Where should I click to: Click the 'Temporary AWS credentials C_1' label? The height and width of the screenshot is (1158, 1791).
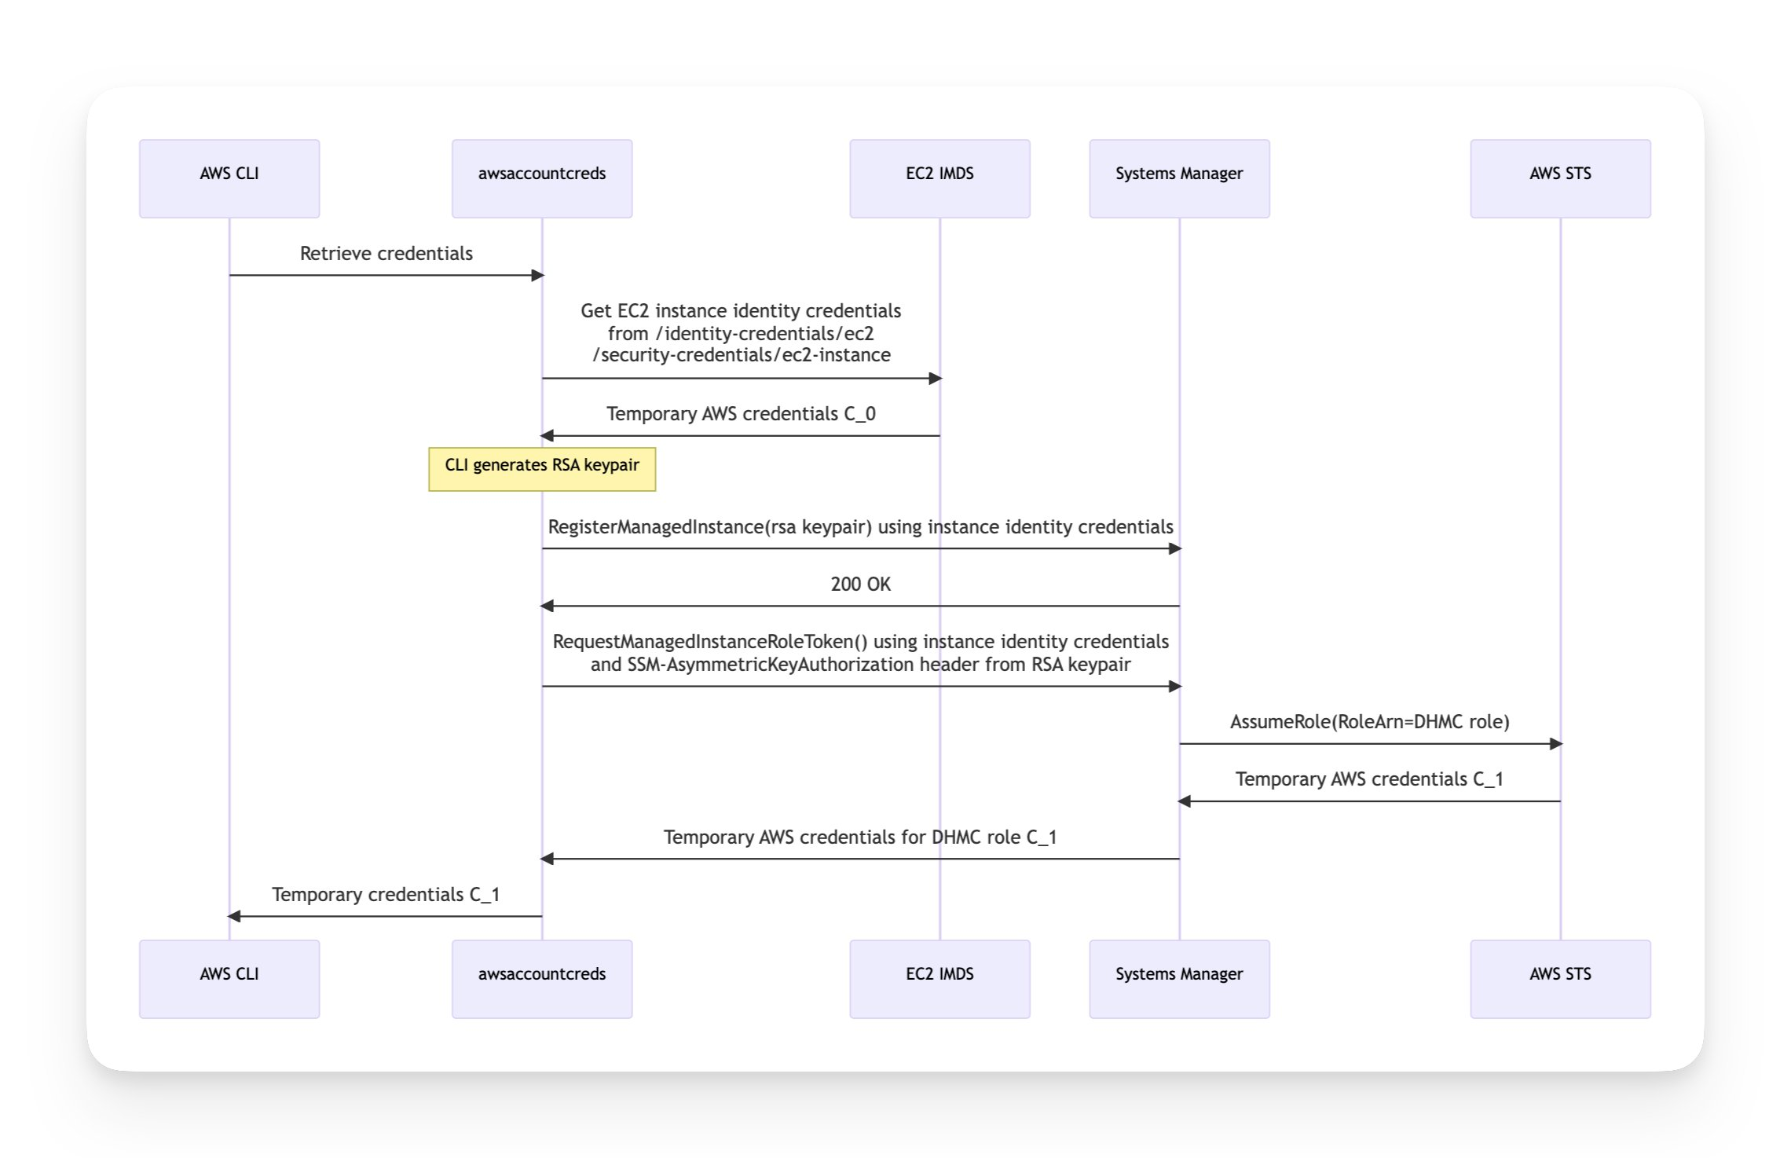click(1369, 780)
